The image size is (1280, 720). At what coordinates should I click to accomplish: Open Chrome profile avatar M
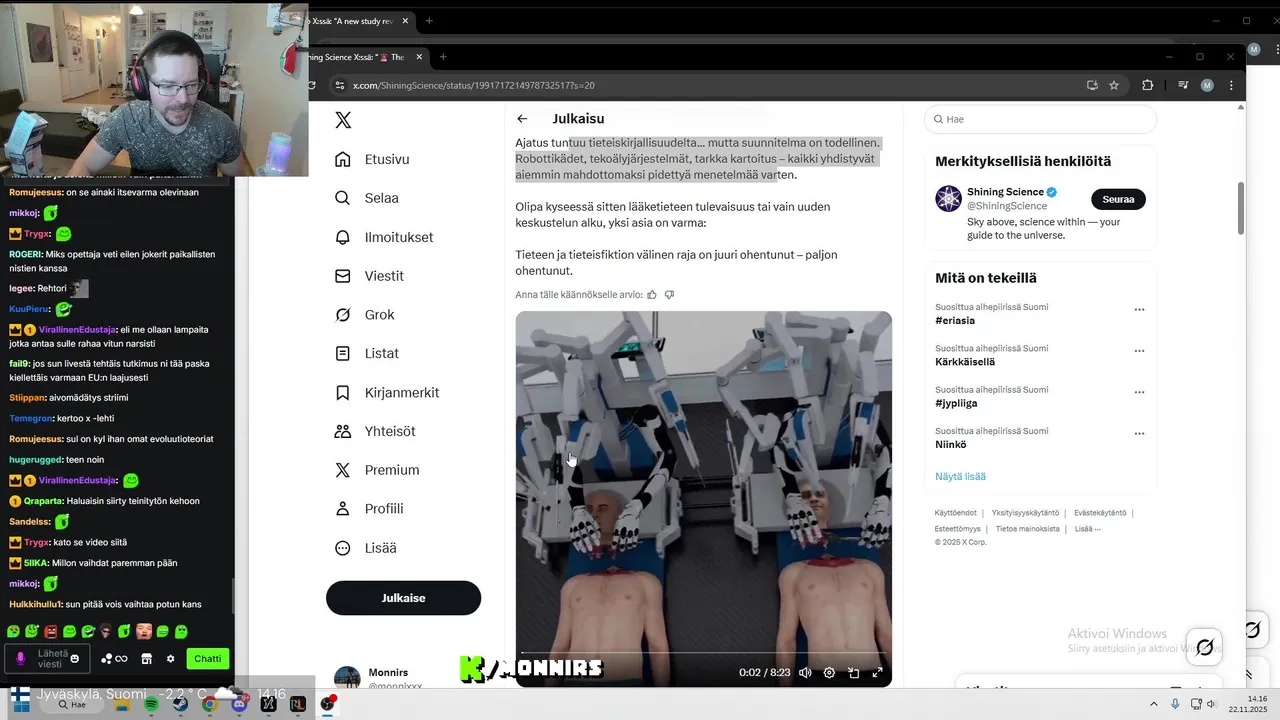1207,85
